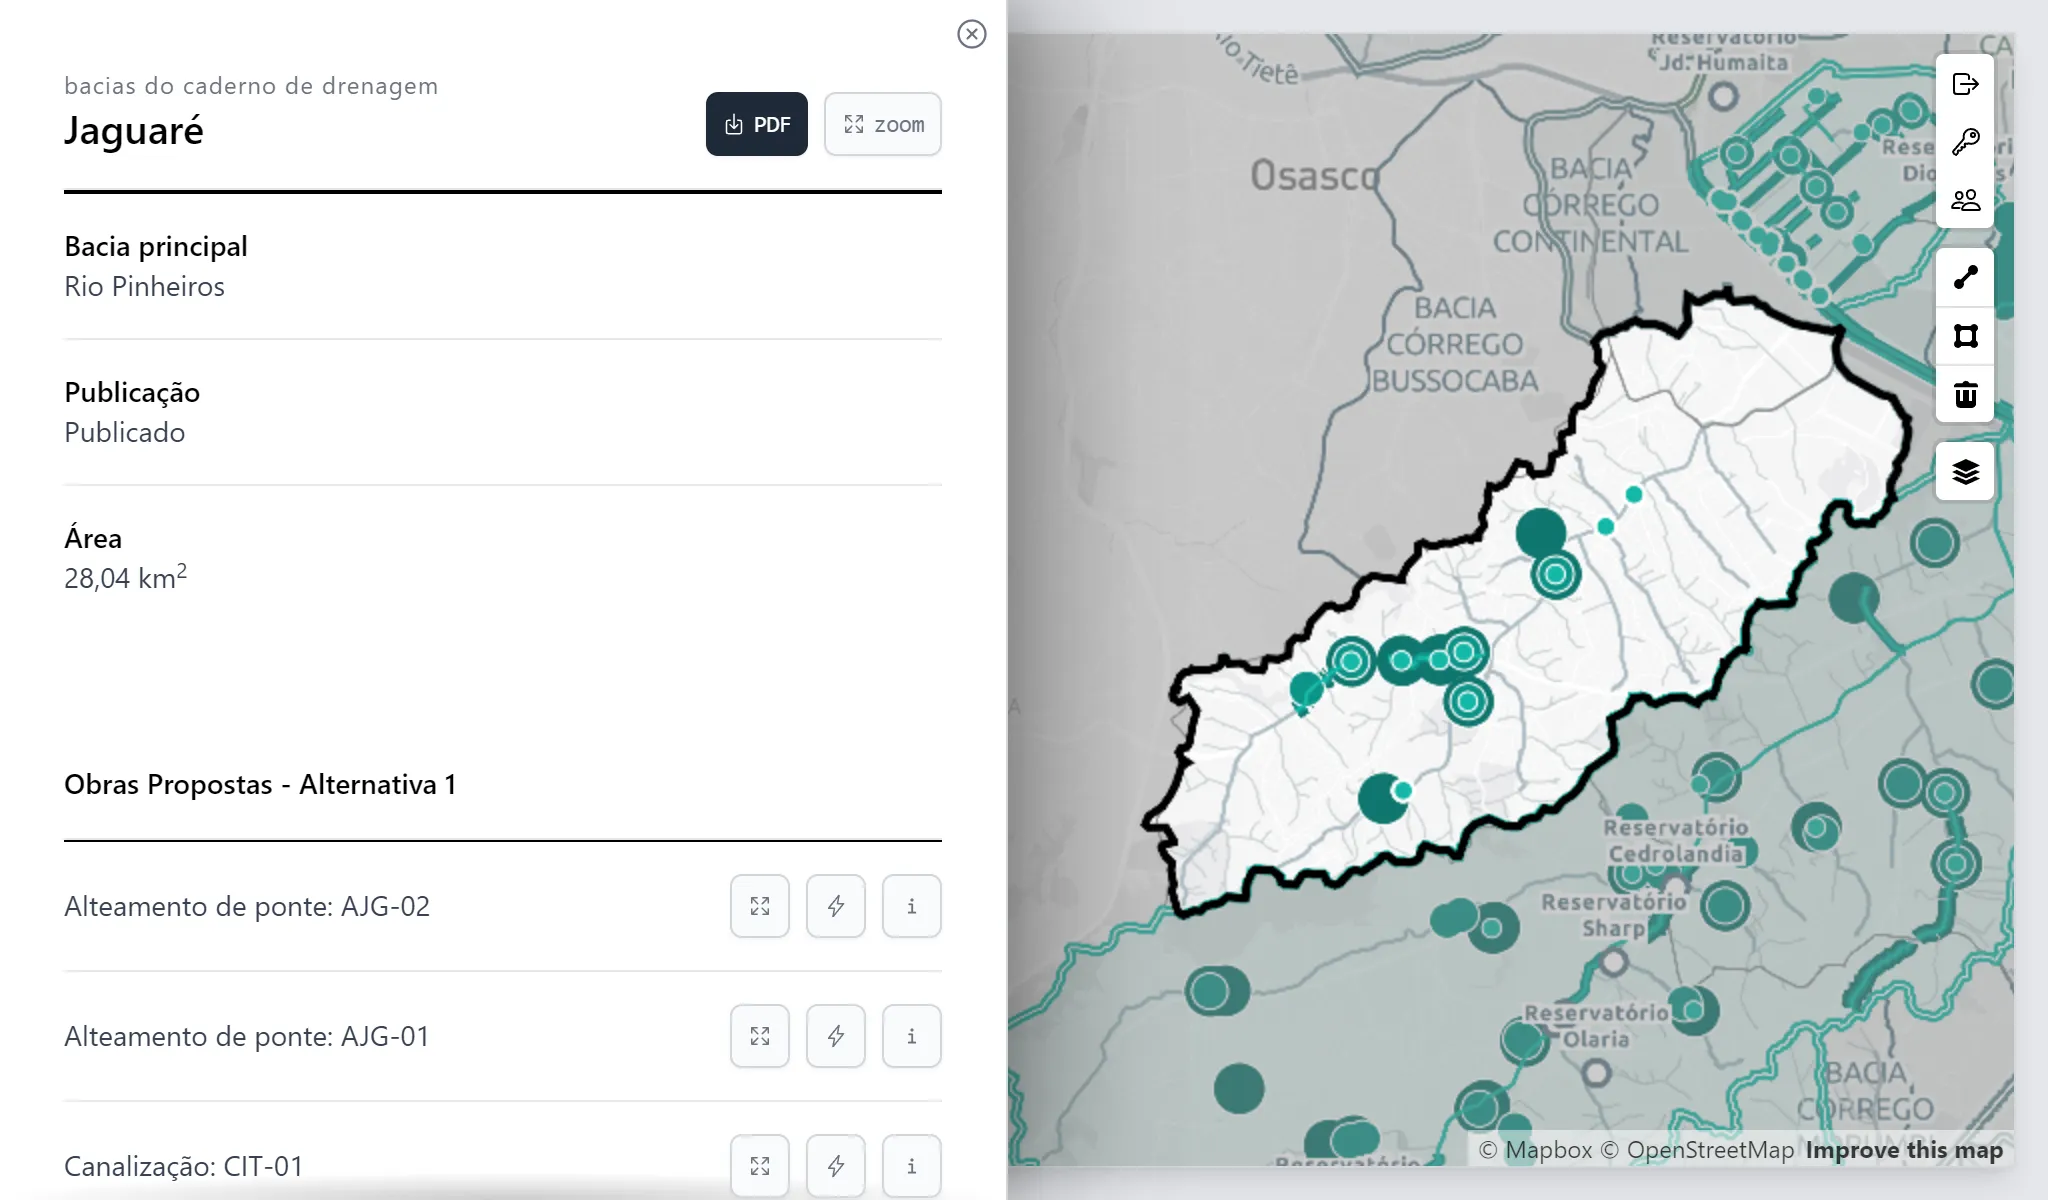Download the Jaguaré PDF
This screenshot has width=2048, height=1200.
point(757,124)
